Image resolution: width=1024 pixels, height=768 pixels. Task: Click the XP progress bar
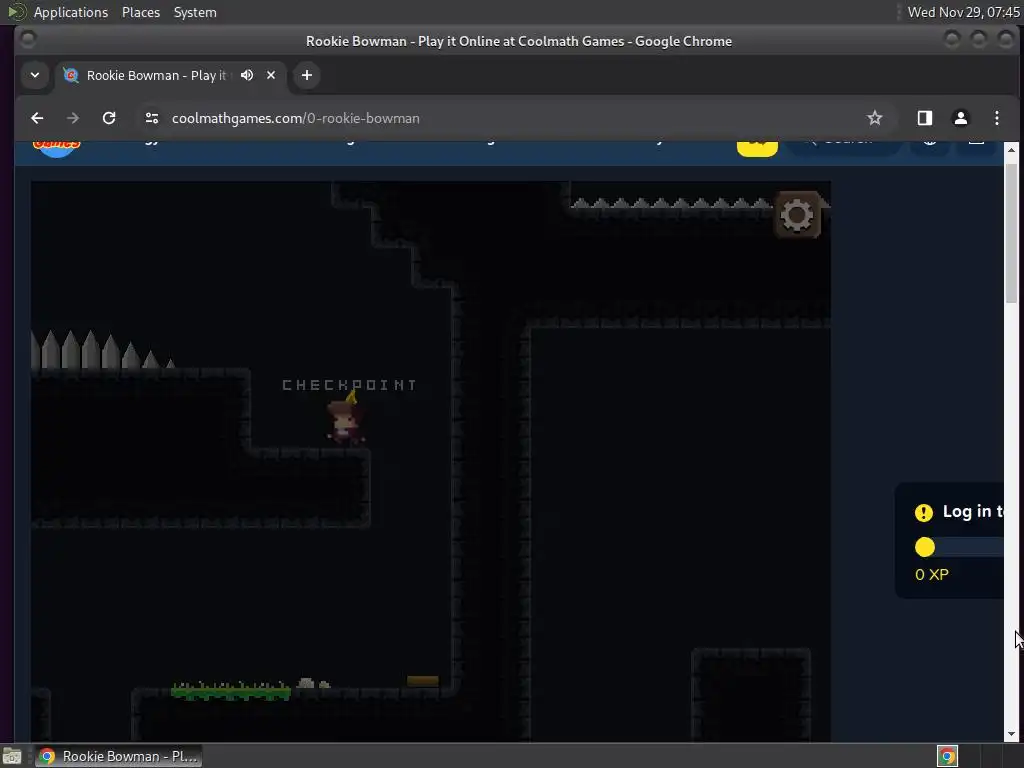pyautogui.click(x=959, y=547)
